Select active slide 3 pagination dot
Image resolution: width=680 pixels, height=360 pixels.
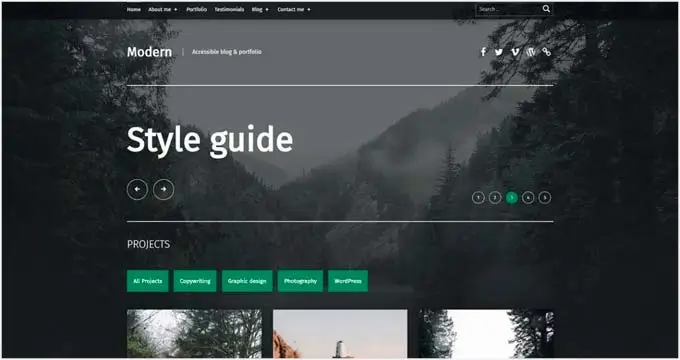(x=512, y=198)
